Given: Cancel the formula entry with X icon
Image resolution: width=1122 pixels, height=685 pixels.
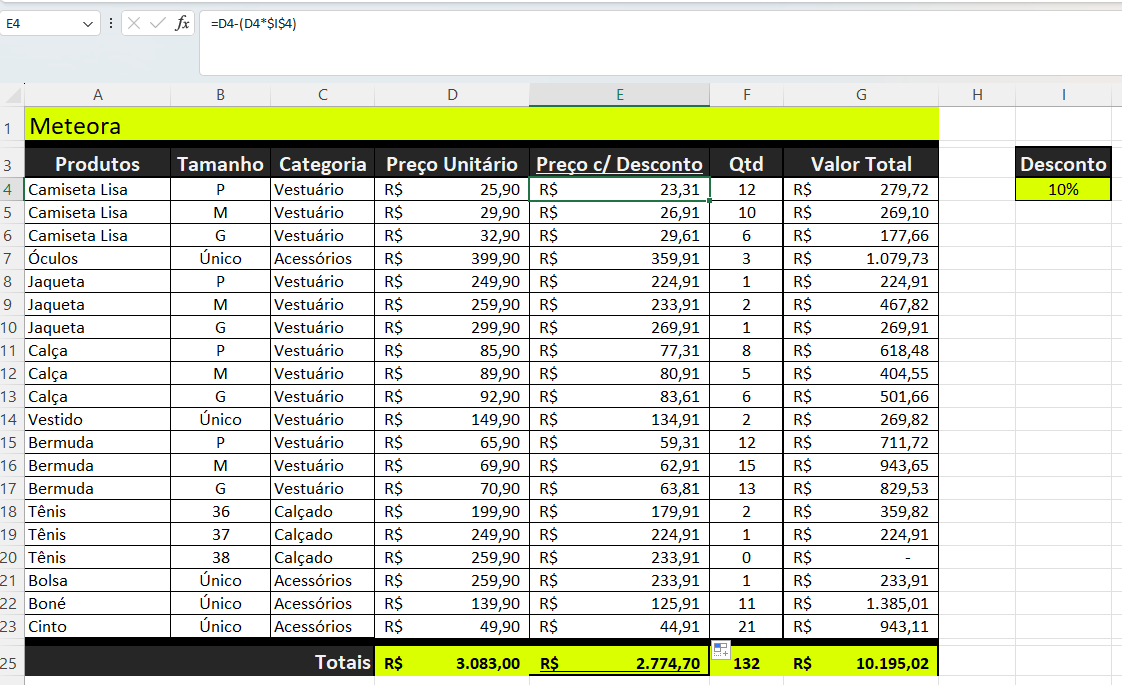Looking at the screenshot, I should [x=134, y=24].
